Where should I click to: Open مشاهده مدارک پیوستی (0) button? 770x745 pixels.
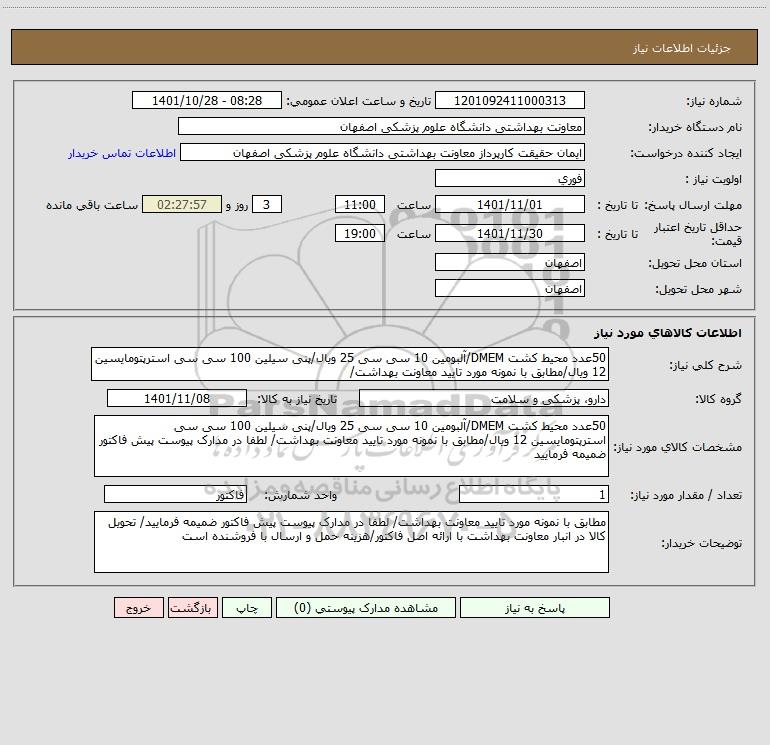[366, 607]
